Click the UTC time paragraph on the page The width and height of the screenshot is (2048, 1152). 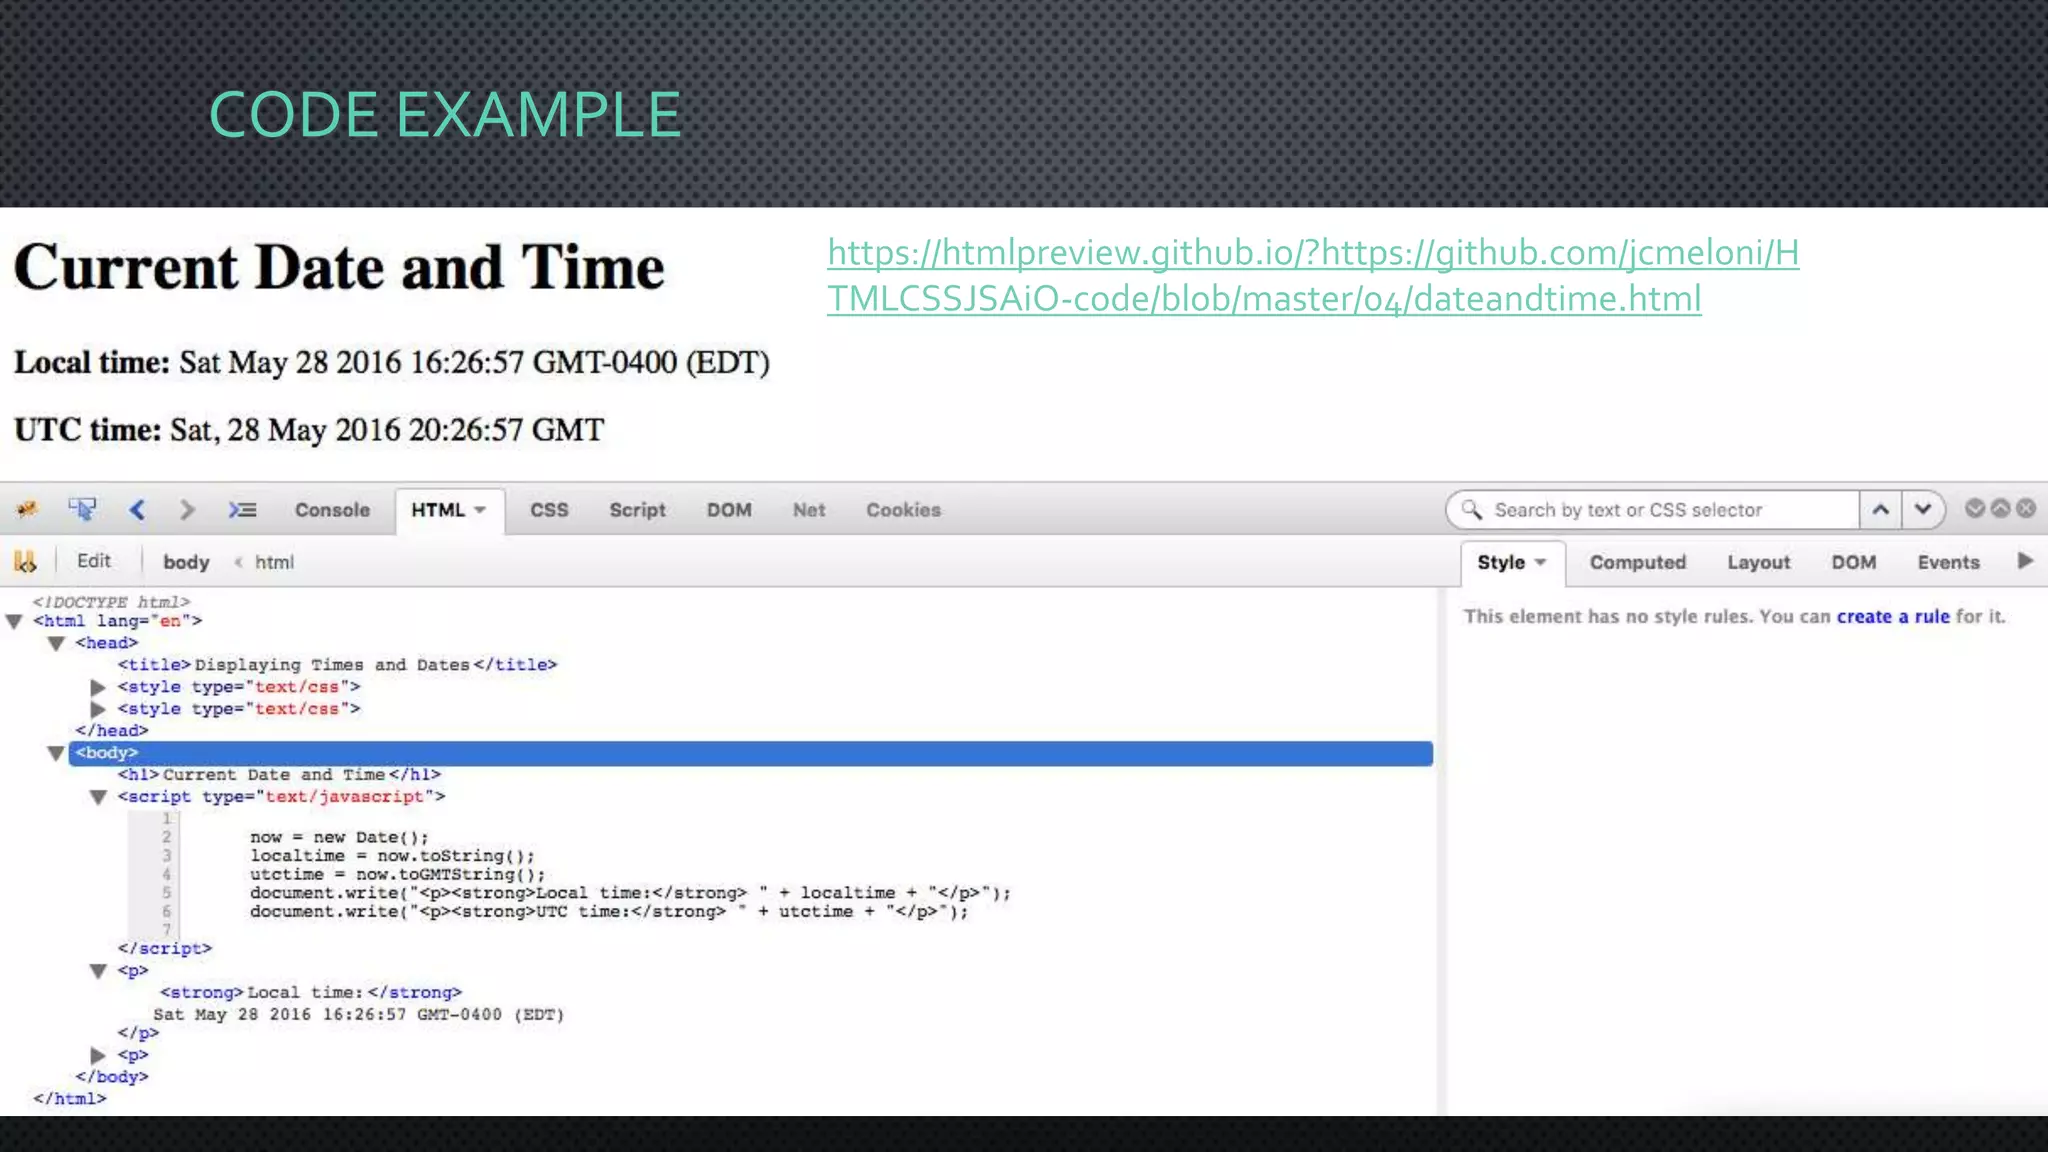click(x=309, y=430)
